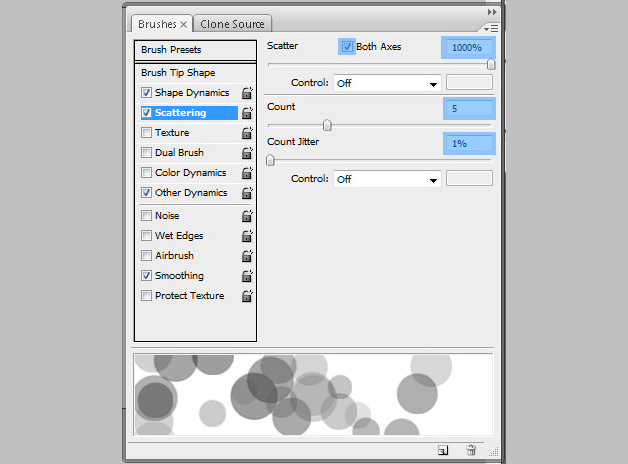Image resolution: width=628 pixels, height=464 pixels.
Task: Open the Scatter Control dropdown
Action: coord(387,83)
